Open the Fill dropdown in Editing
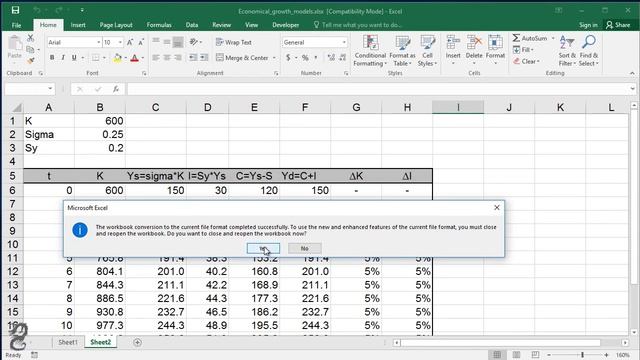 coord(523,50)
